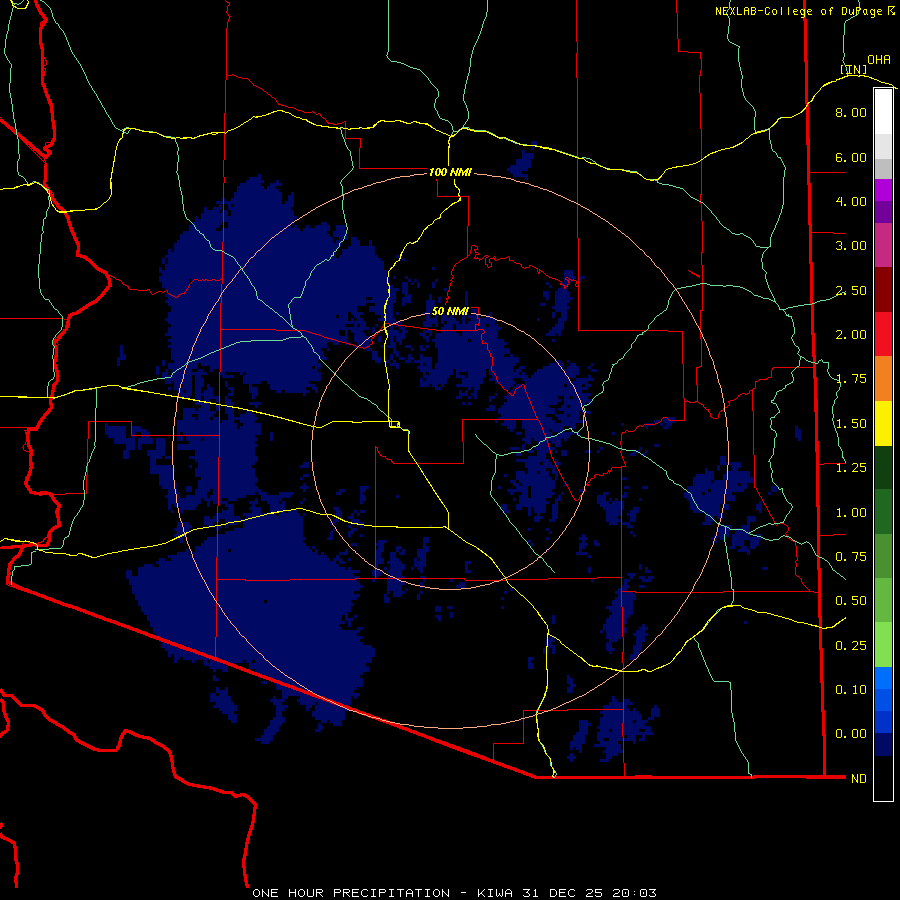The width and height of the screenshot is (900, 900).
Task: Click the 0.10 legend value
Action: pos(851,690)
